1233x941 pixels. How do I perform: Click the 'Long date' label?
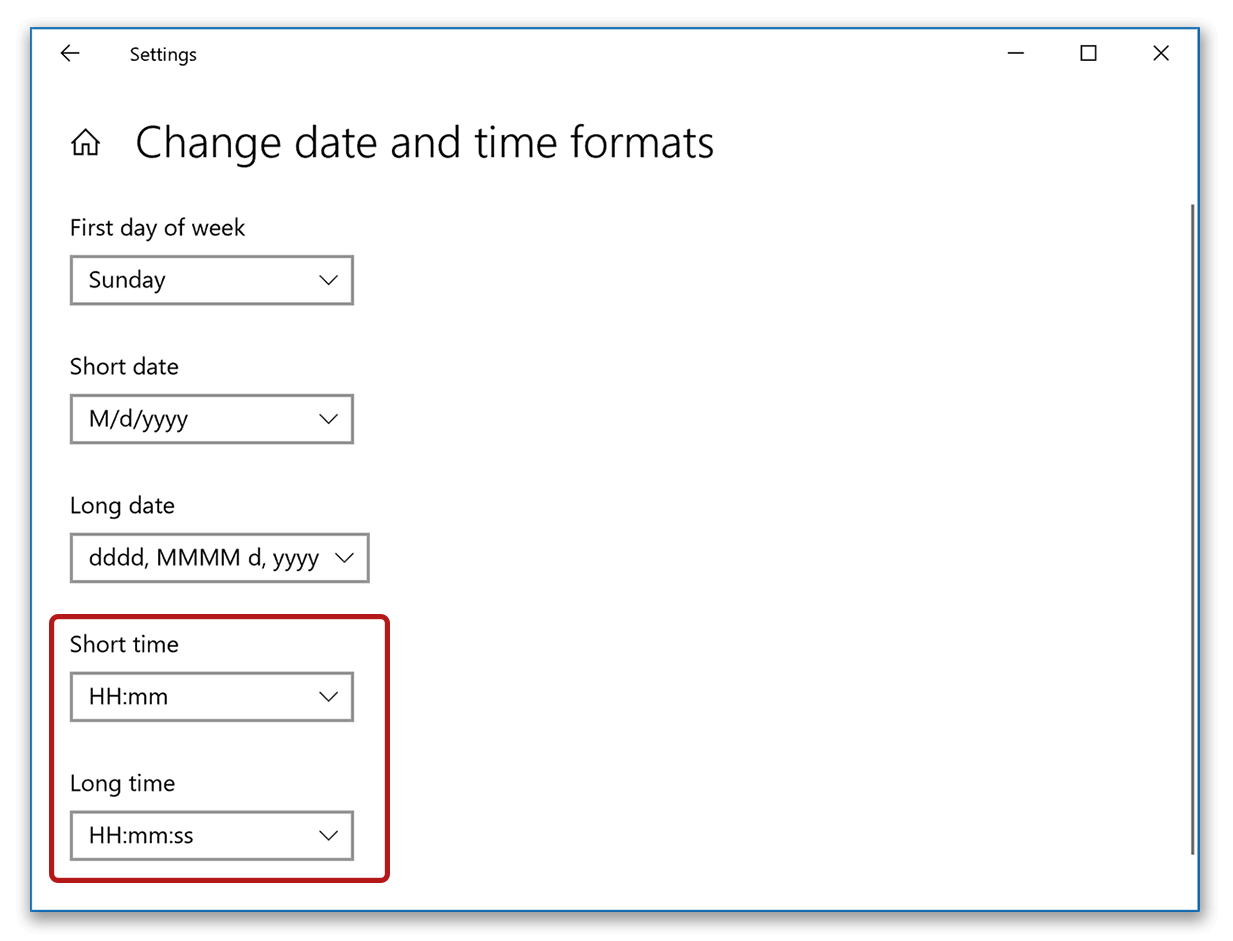pyautogui.click(x=122, y=506)
